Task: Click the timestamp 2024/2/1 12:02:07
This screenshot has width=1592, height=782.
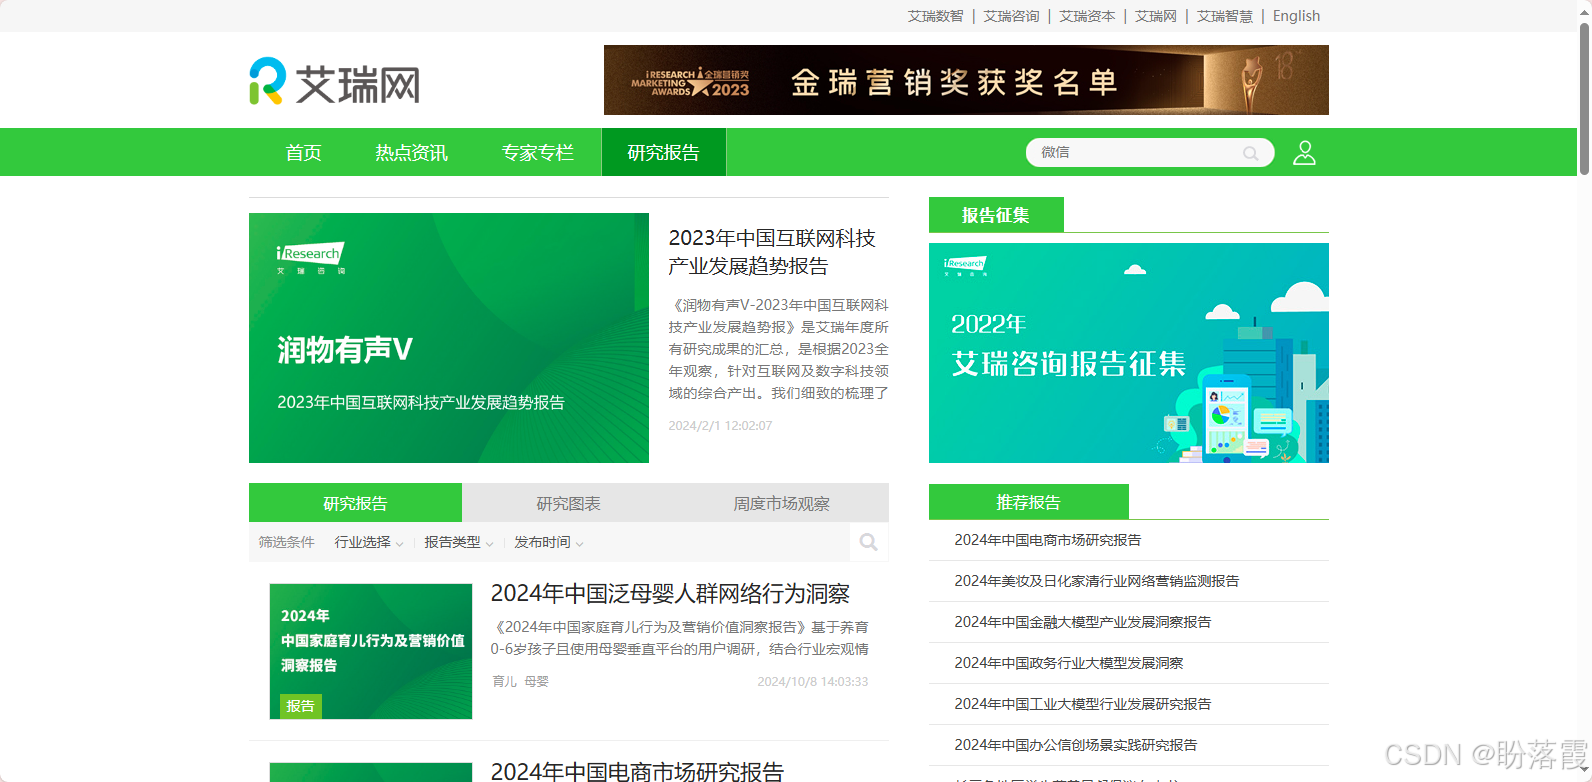Action: (720, 426)
